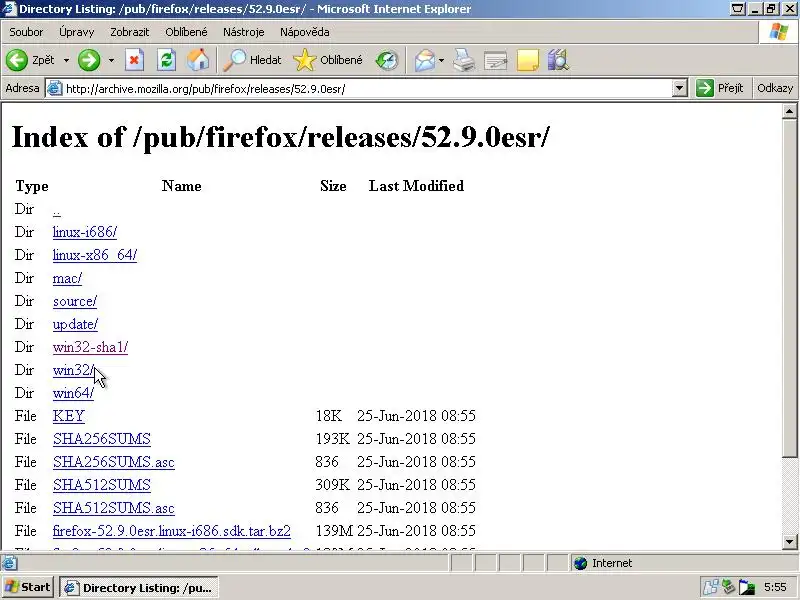Stop loading the page with the red X

click(134, 60)
